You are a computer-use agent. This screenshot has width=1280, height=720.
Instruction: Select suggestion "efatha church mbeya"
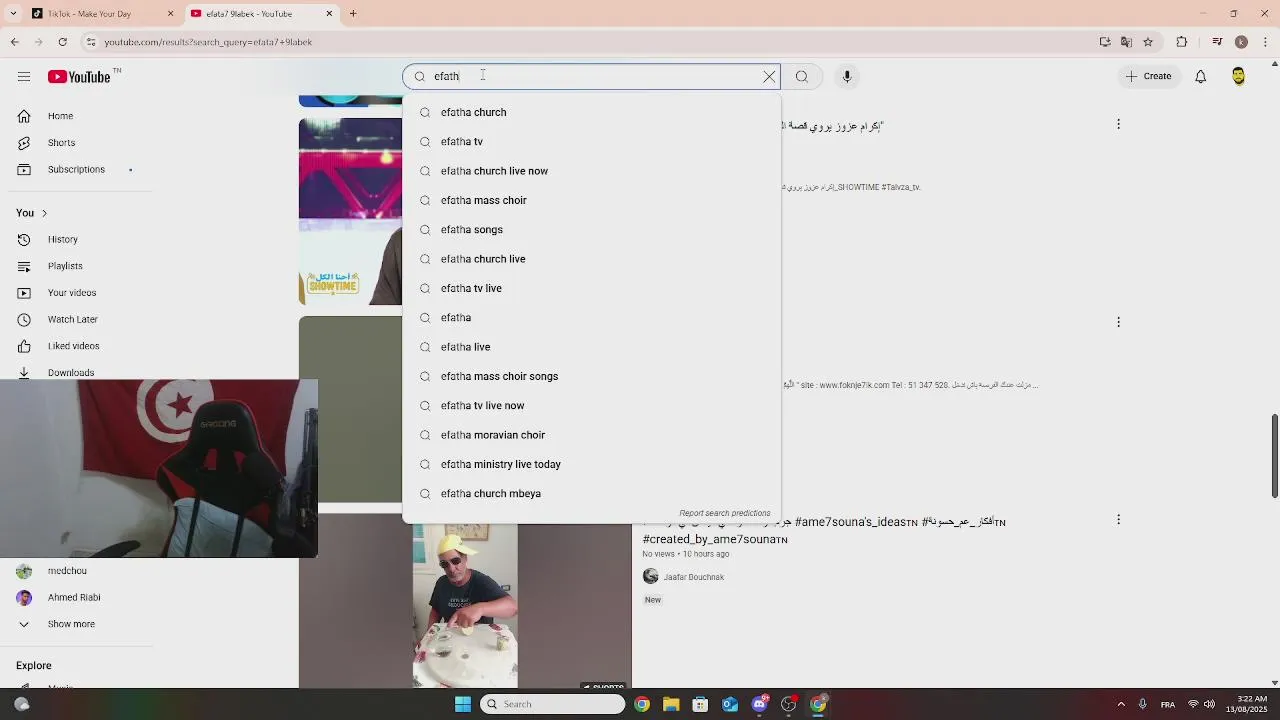point(591,493)
